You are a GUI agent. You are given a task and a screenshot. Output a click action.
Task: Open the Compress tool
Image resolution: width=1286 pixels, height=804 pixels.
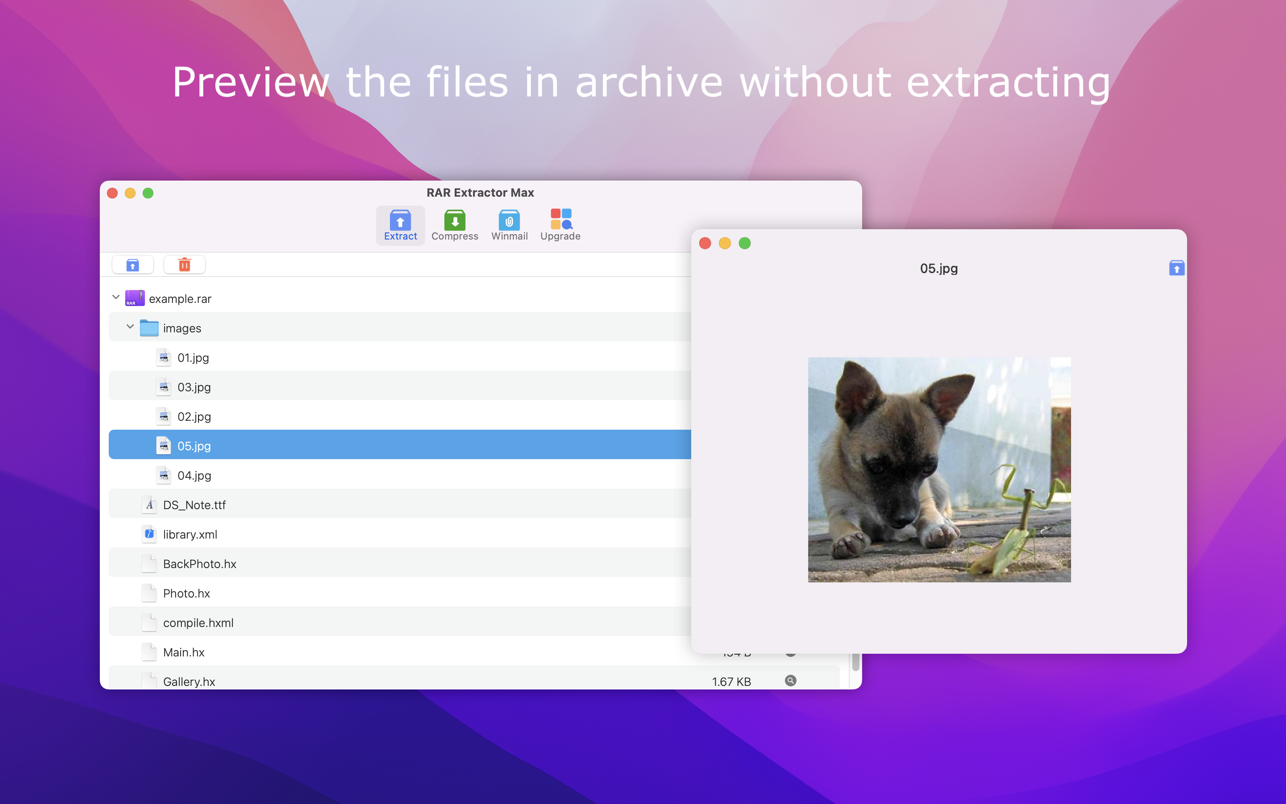[454, 225]
